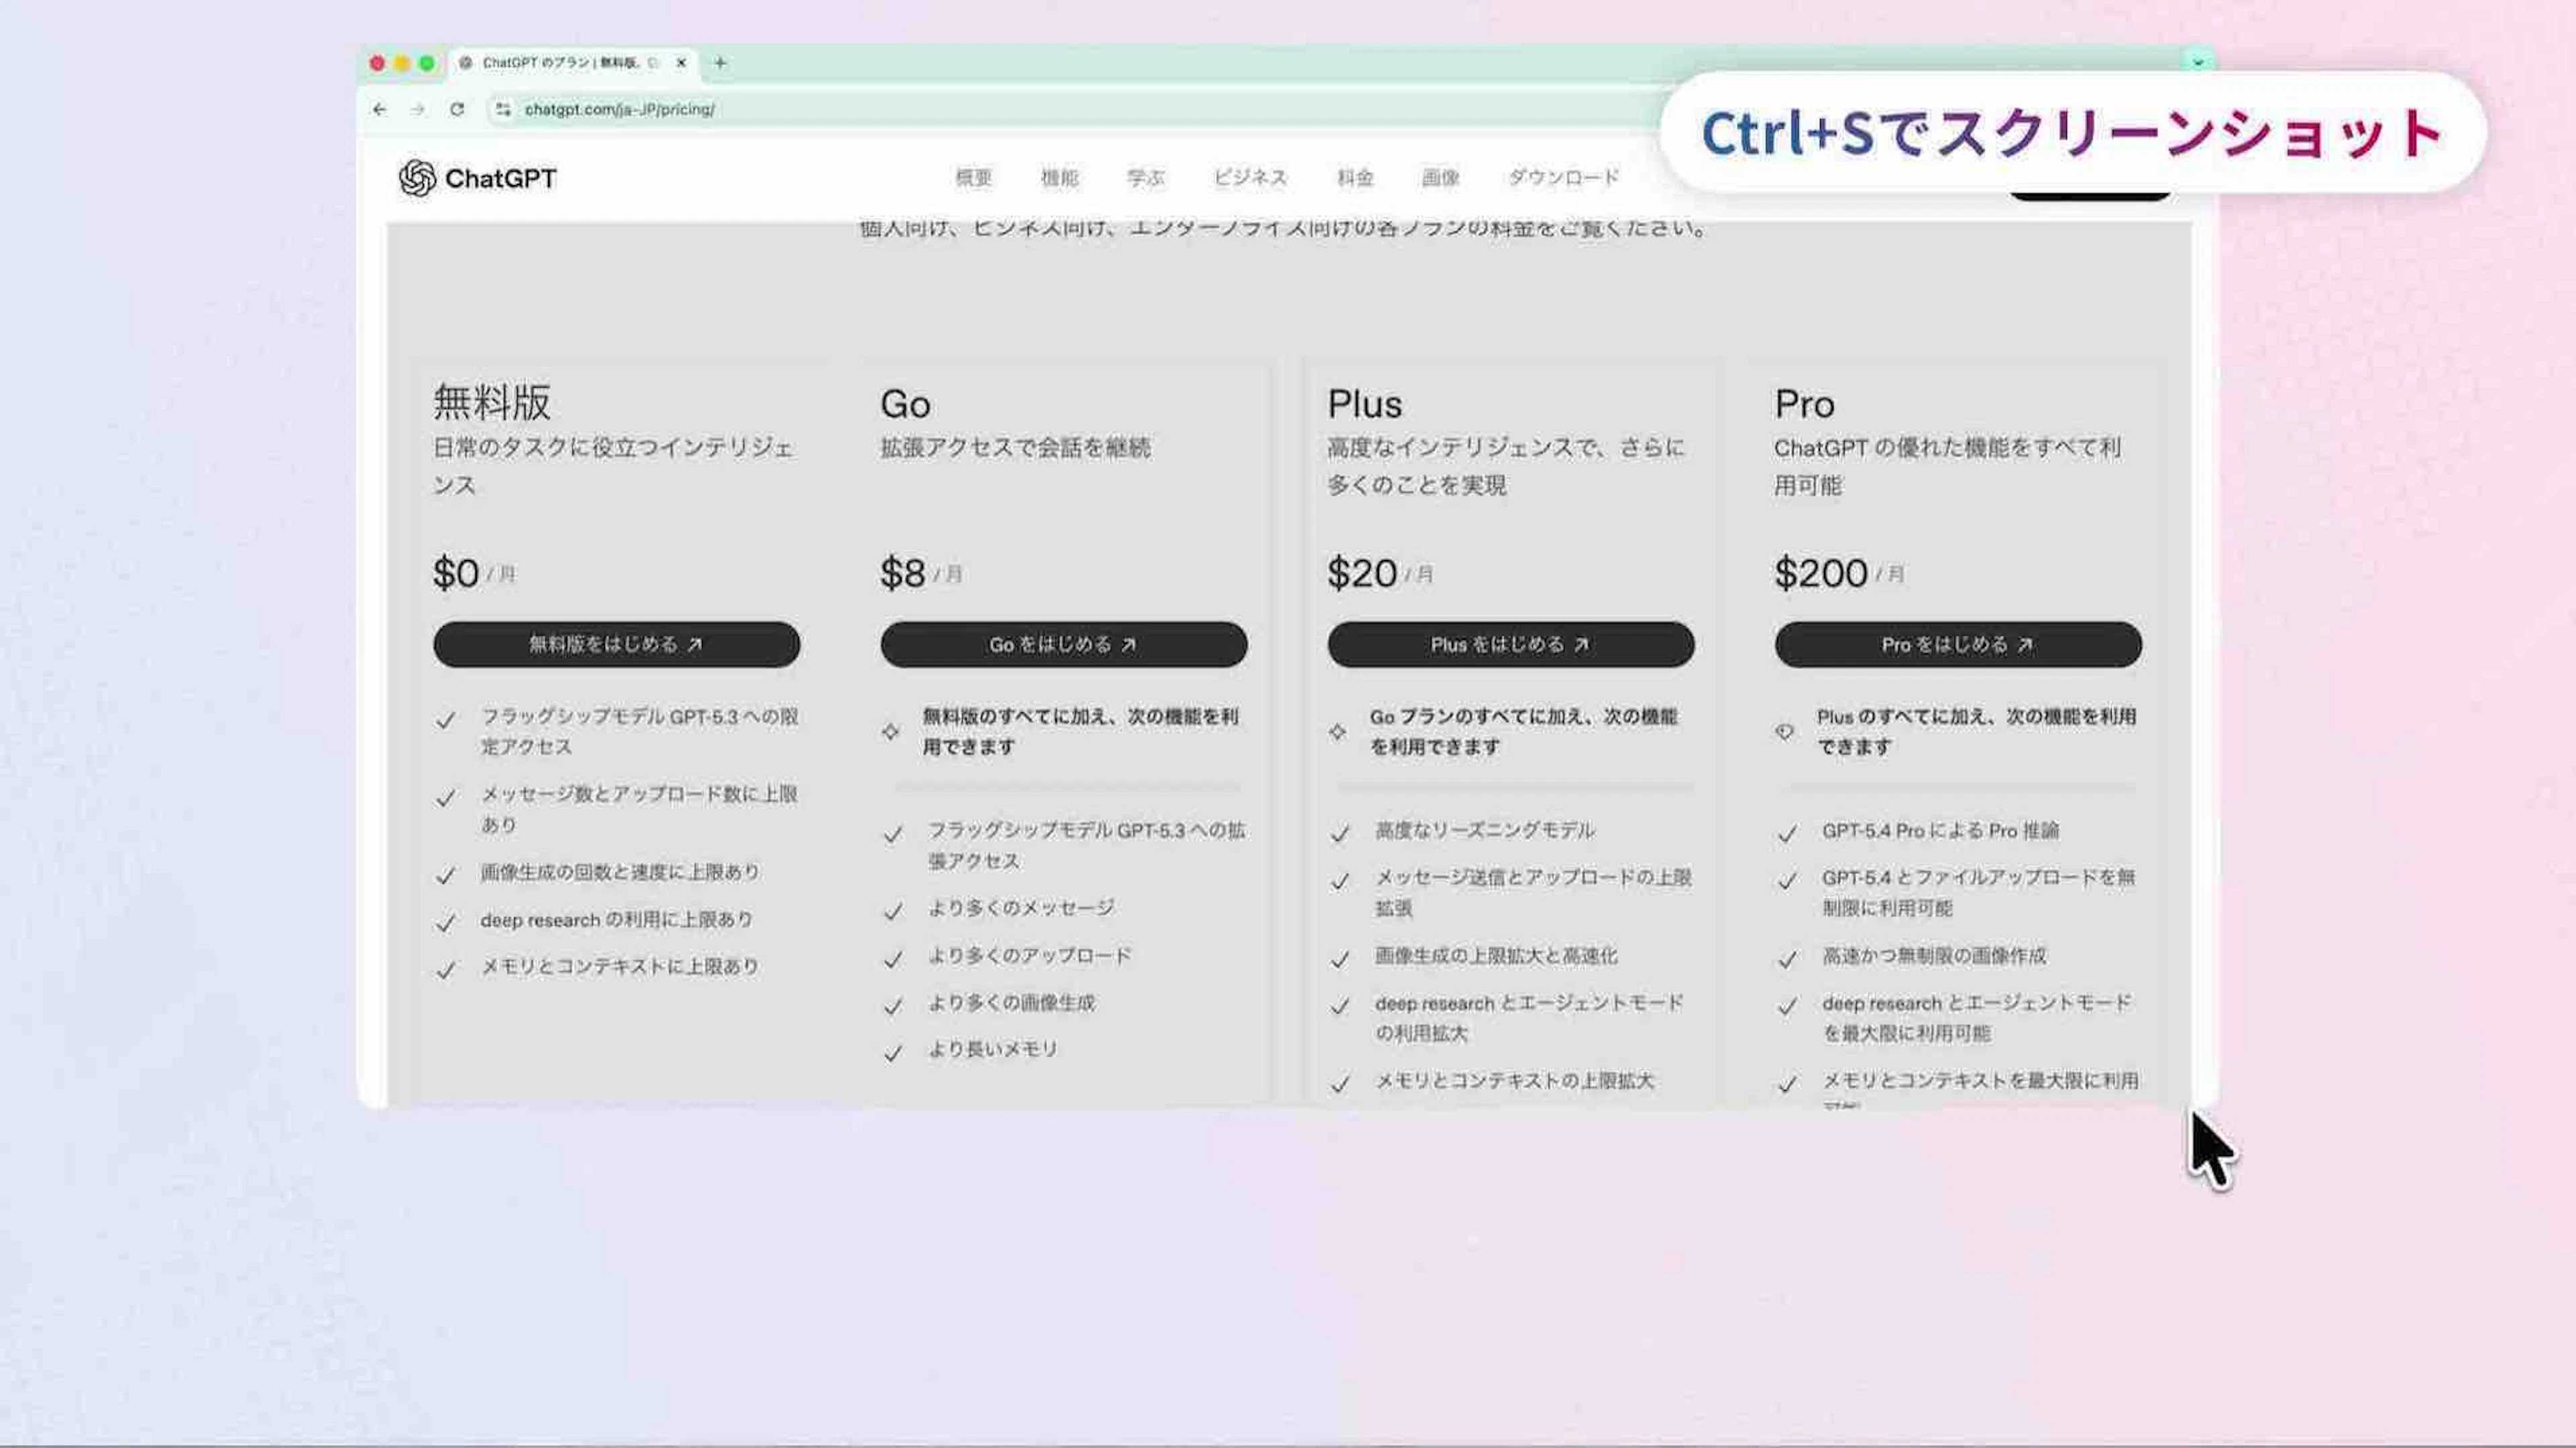The image size is (2576, 1448).
Task: Go to the ダウンロード navigation item
Action: click(1563, 178)
